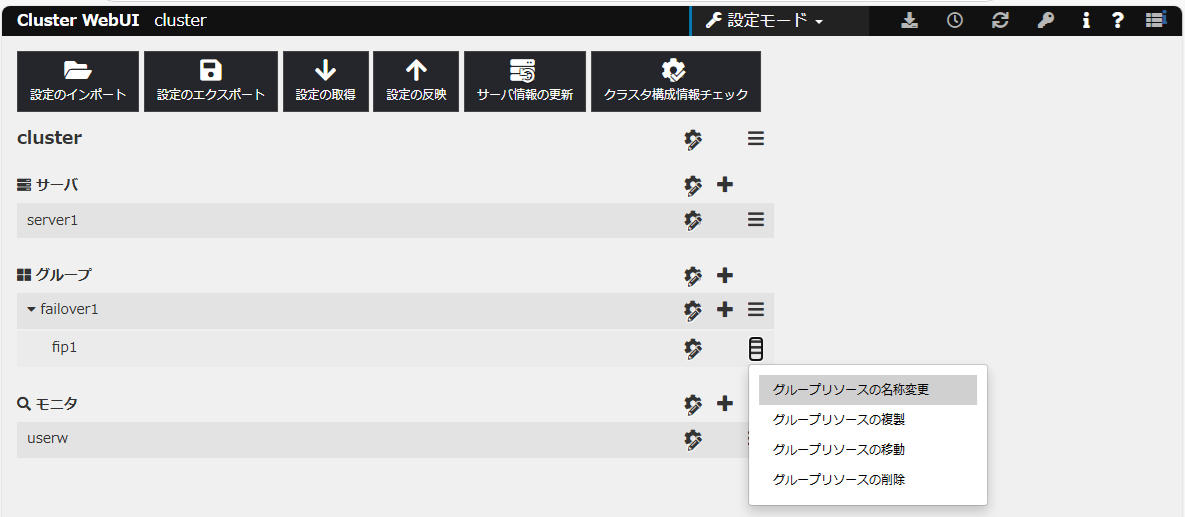The width and height of the screenshot is (1185, 517).
Task: Open the 設定モード mode dropdown
Action: (x=765, y=20)
